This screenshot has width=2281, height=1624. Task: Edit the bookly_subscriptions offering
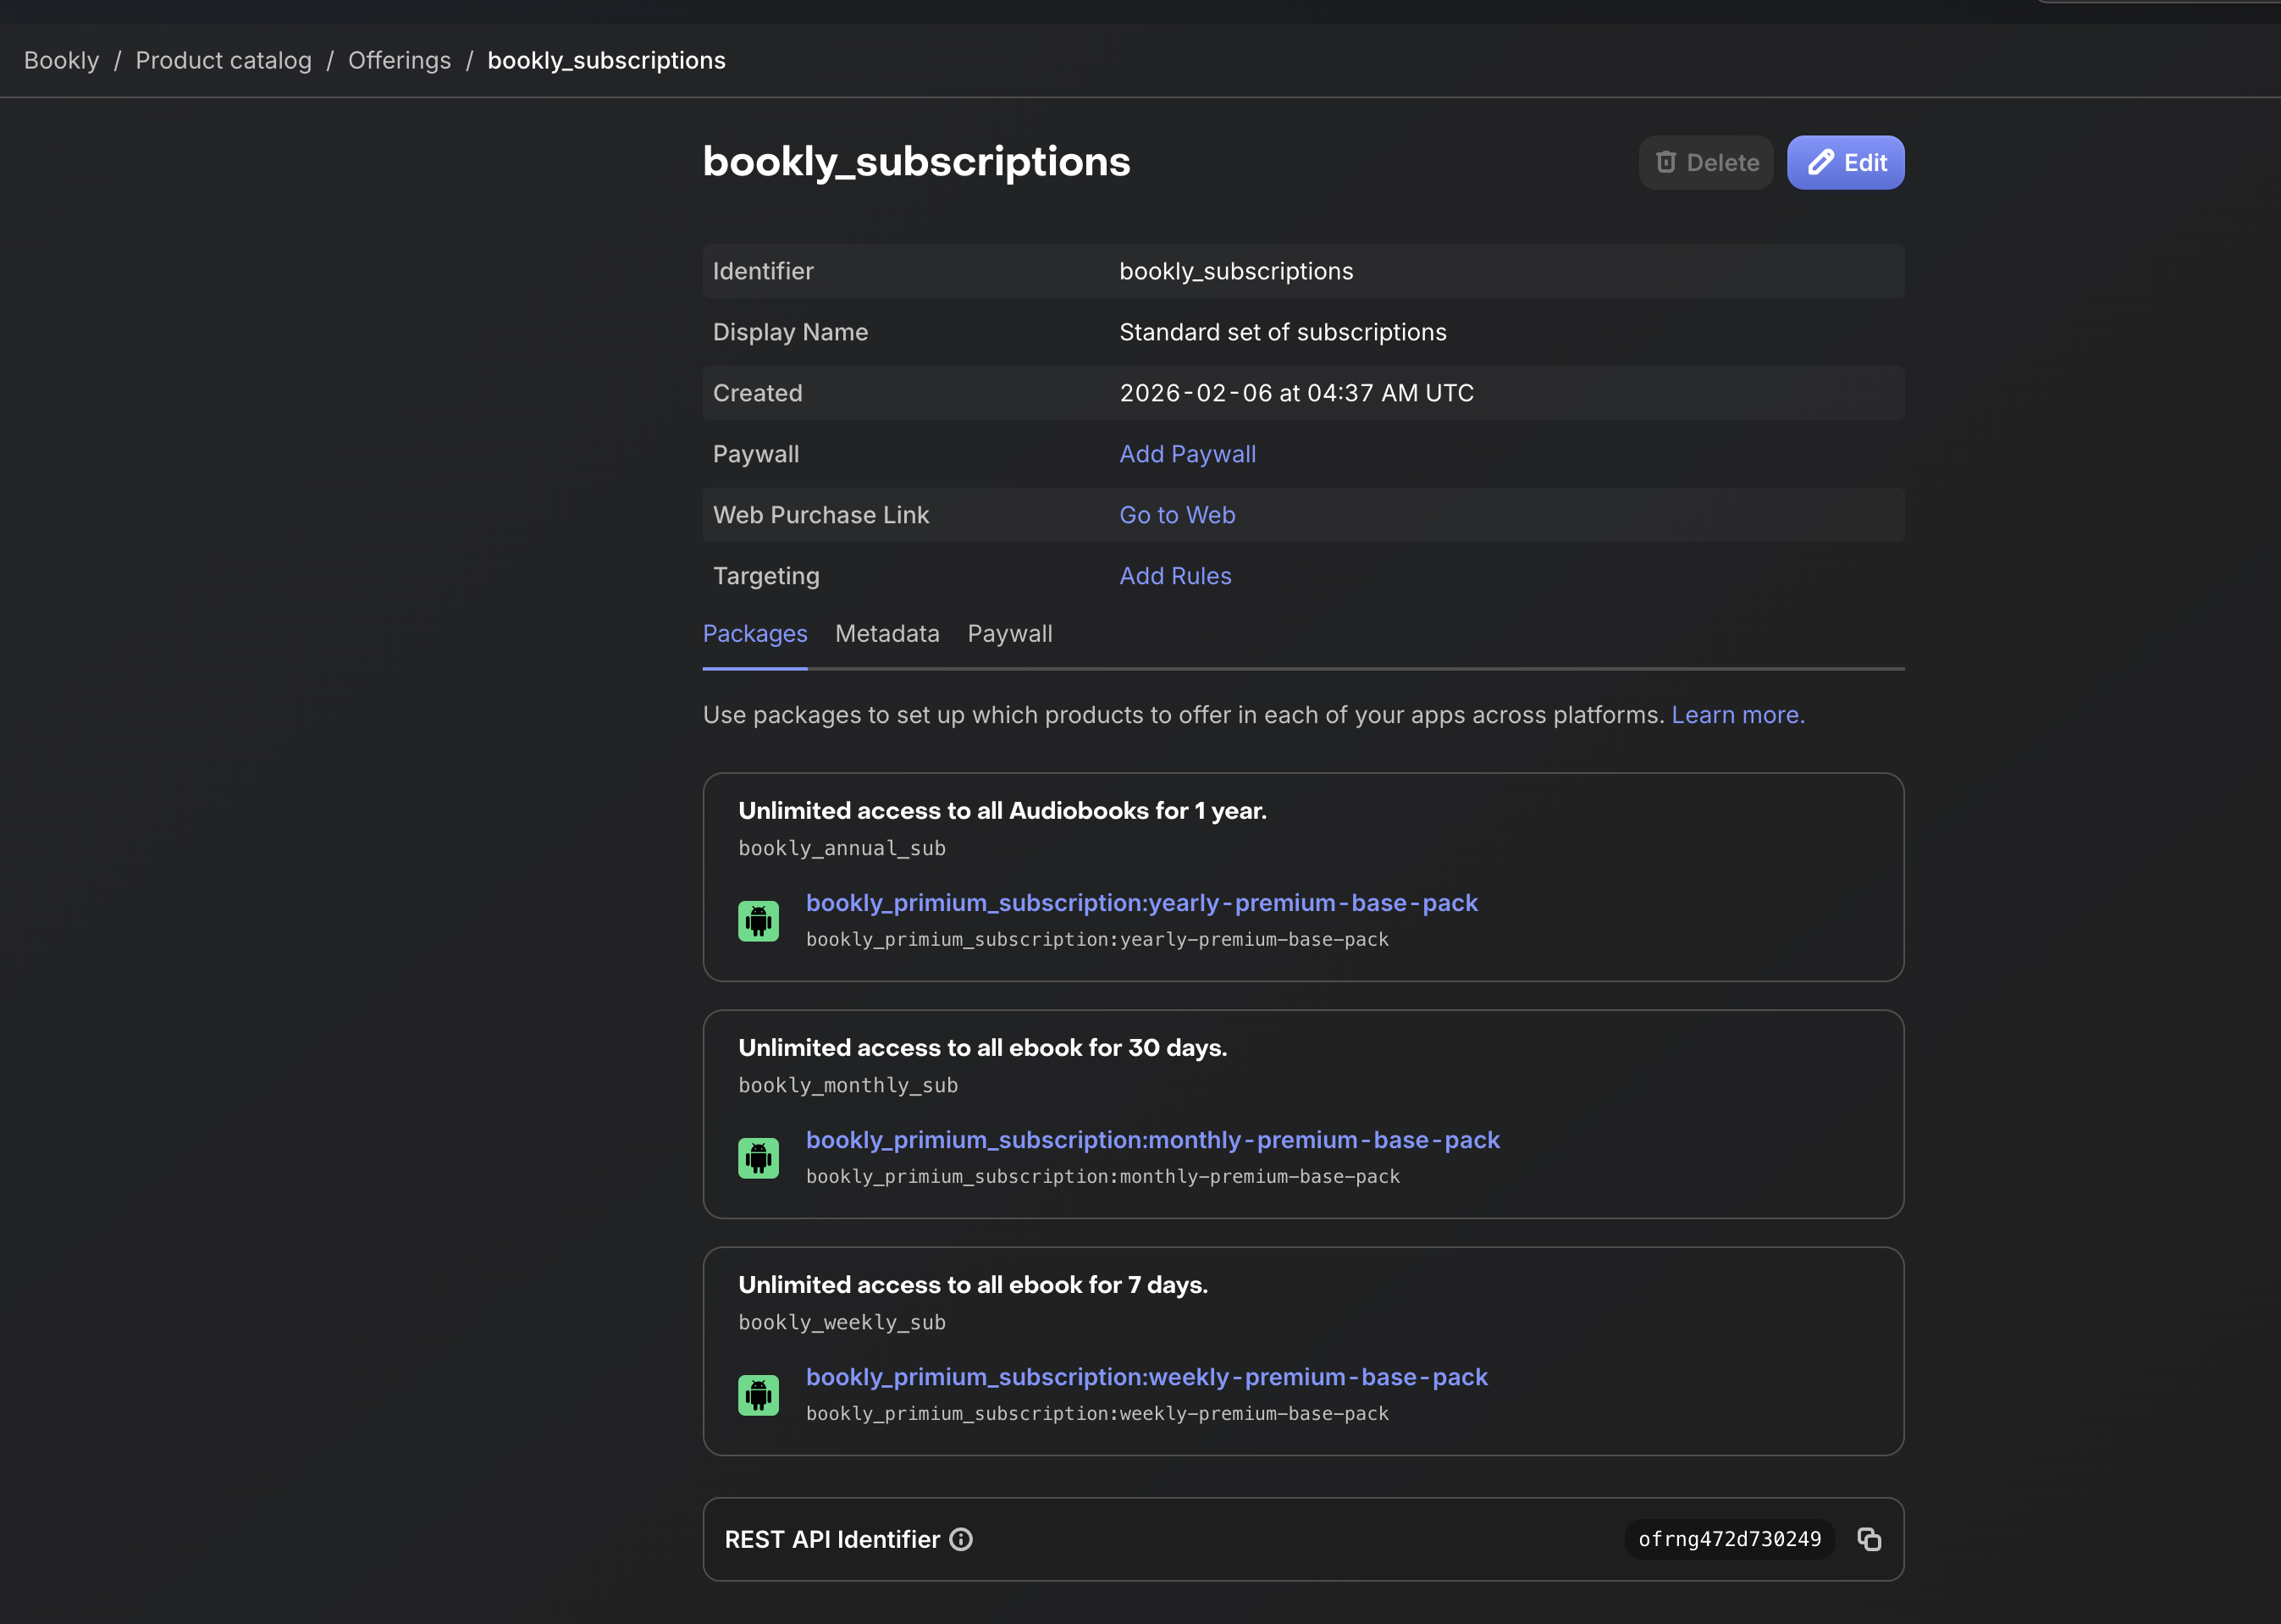(1845, 162)
